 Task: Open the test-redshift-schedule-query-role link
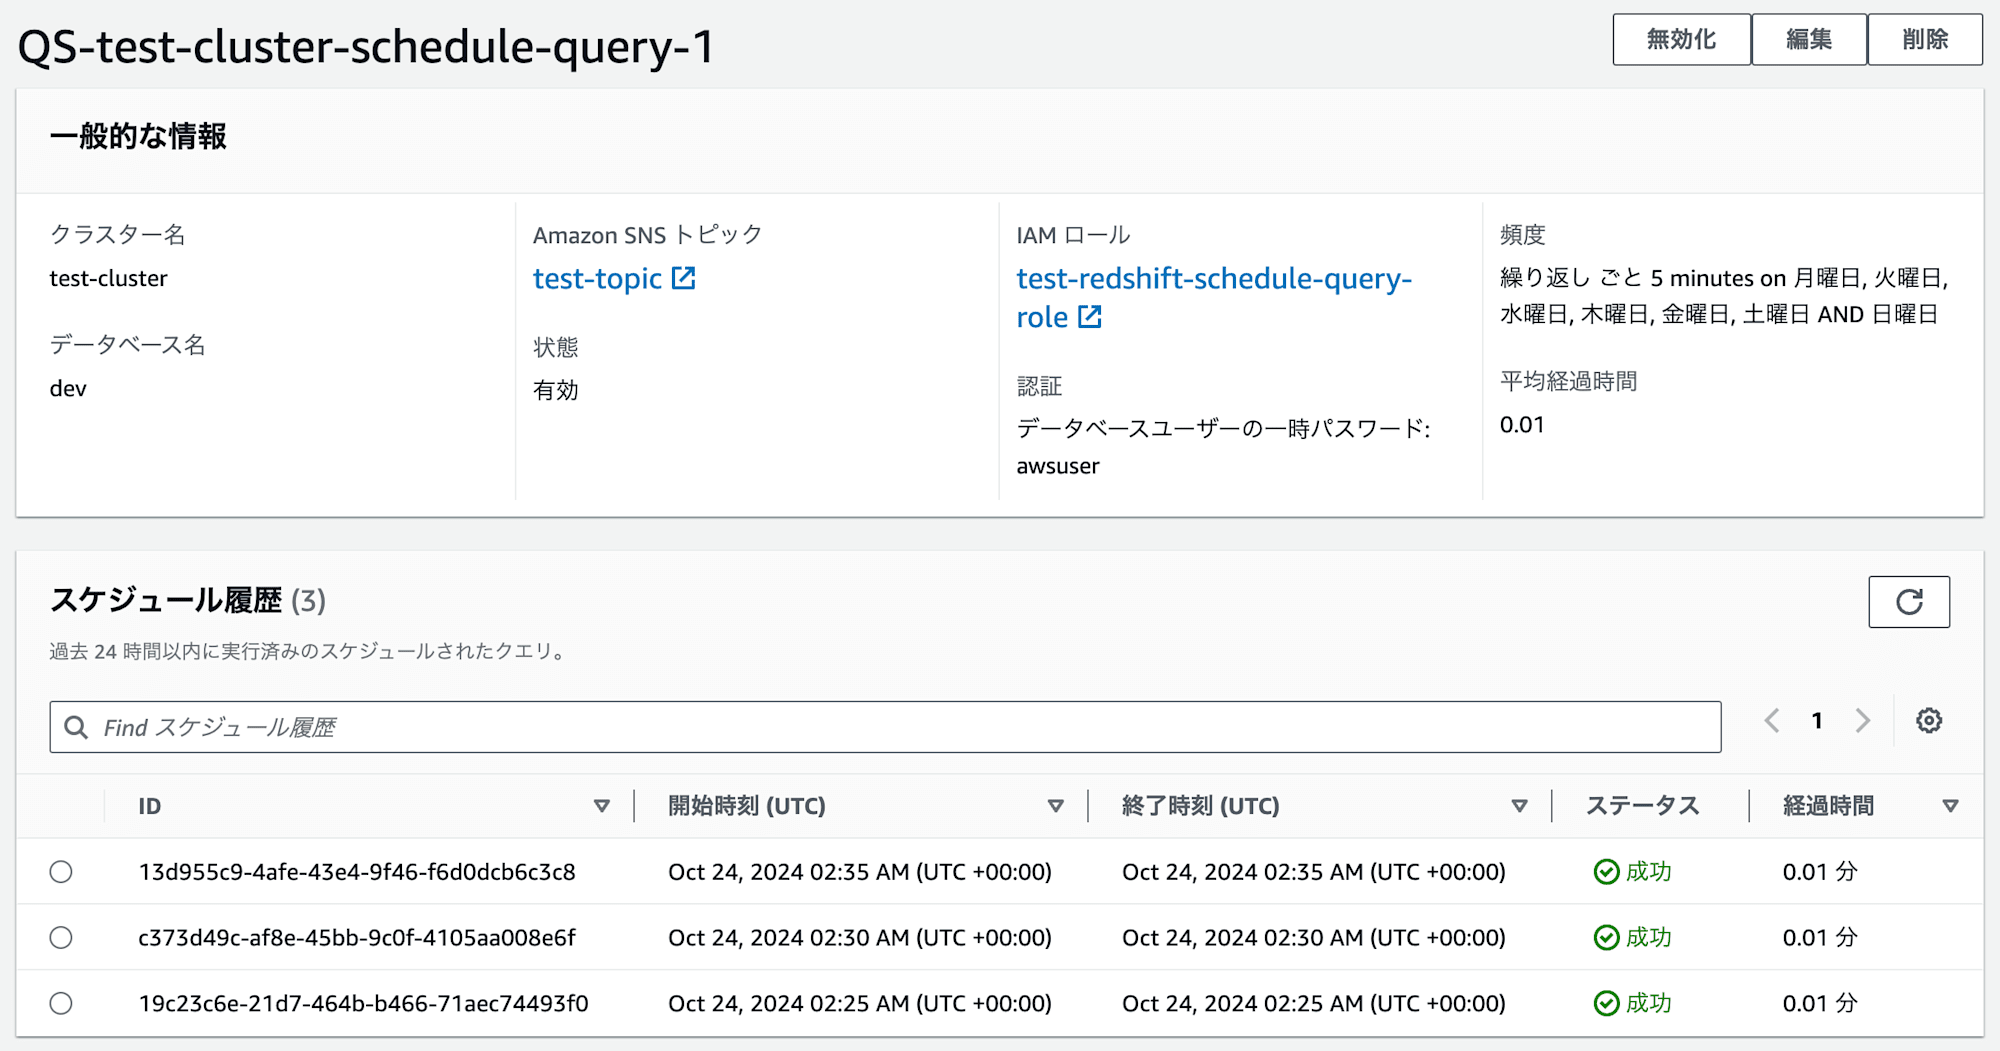click(1214, 297)
